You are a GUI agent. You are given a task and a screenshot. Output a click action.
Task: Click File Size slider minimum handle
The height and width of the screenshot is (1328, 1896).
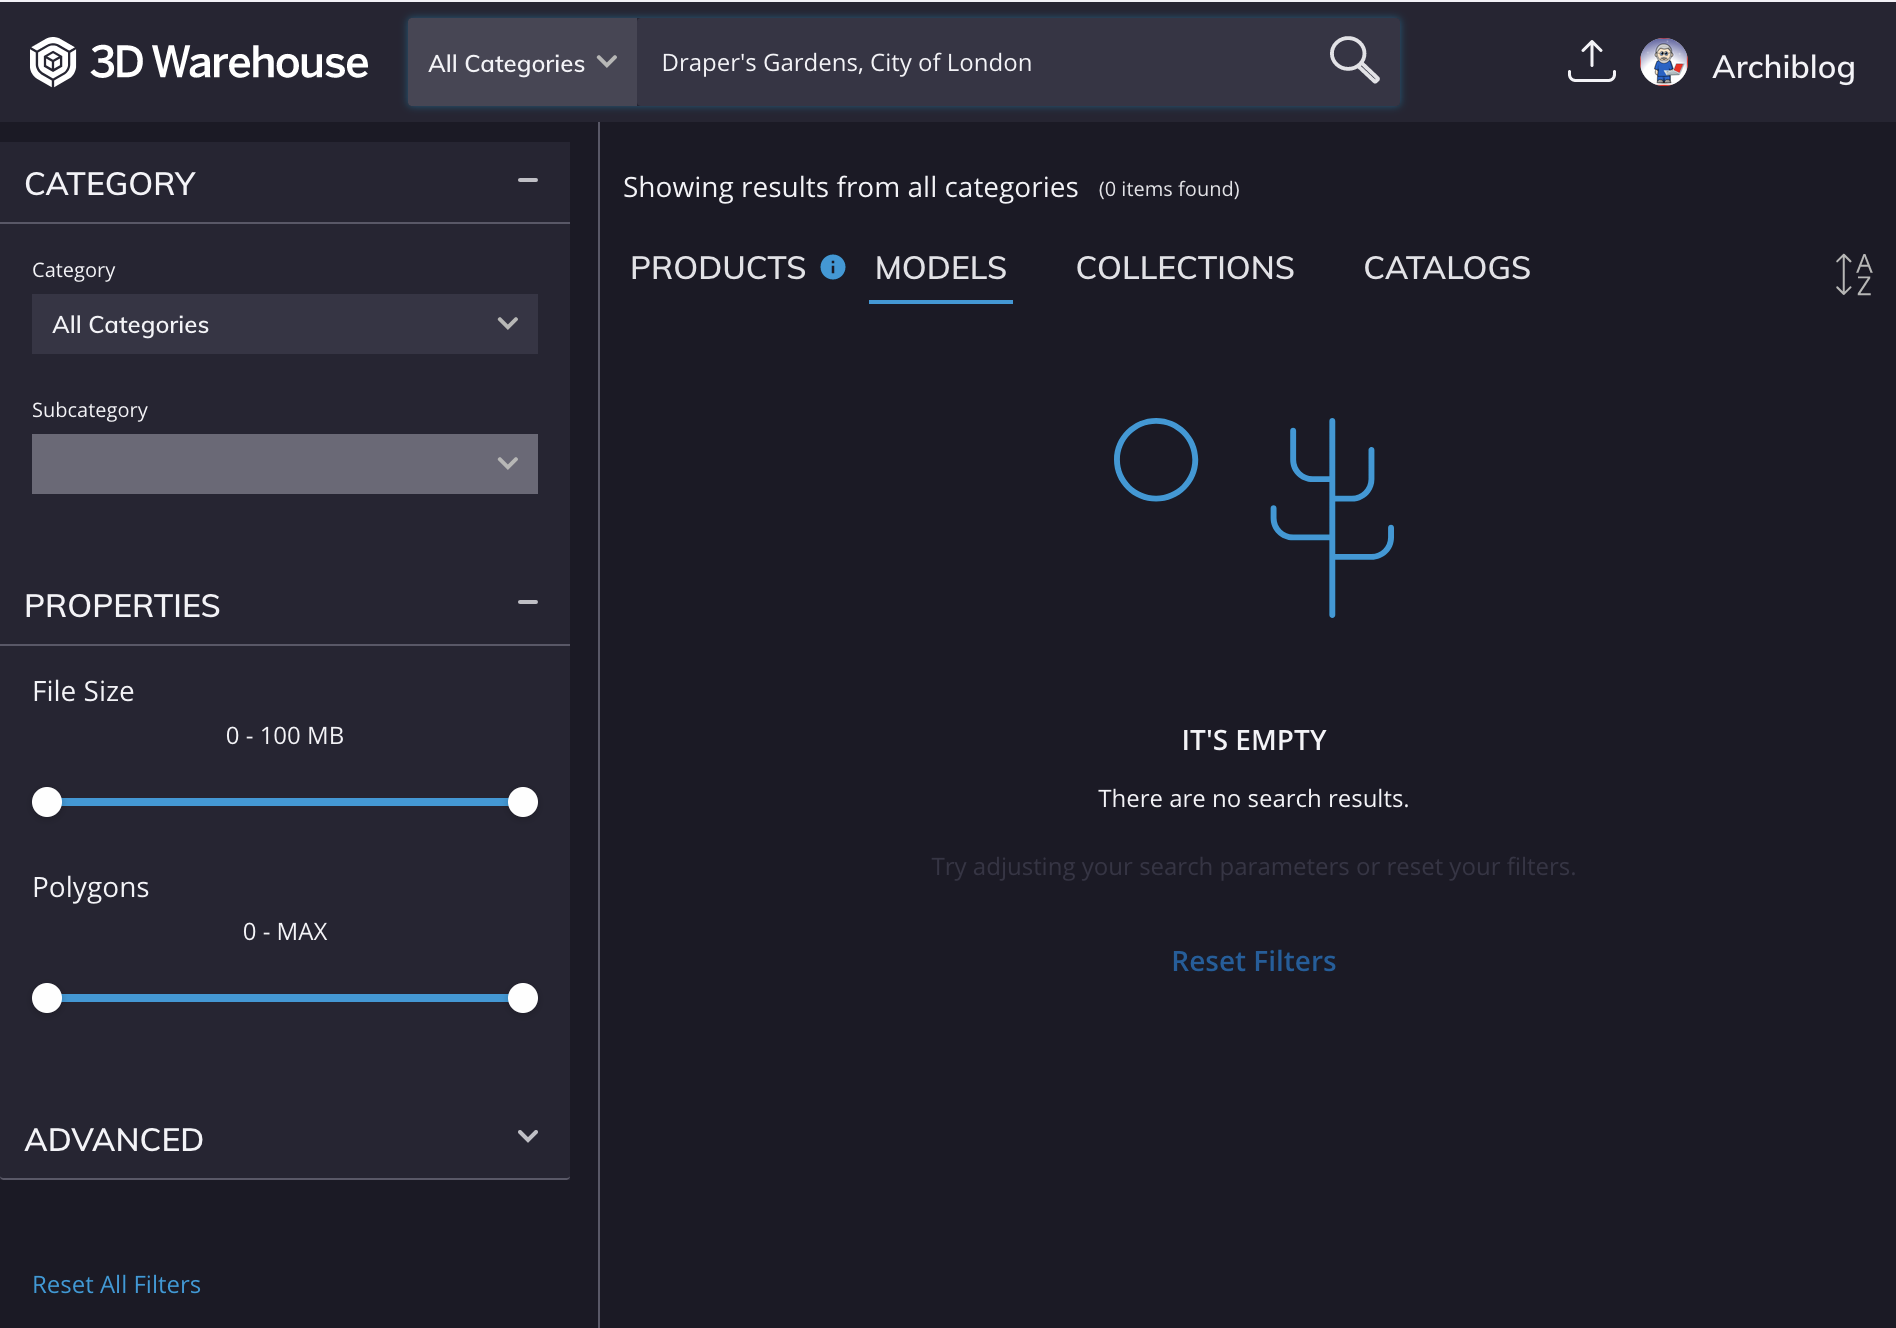tap(47, 802)
